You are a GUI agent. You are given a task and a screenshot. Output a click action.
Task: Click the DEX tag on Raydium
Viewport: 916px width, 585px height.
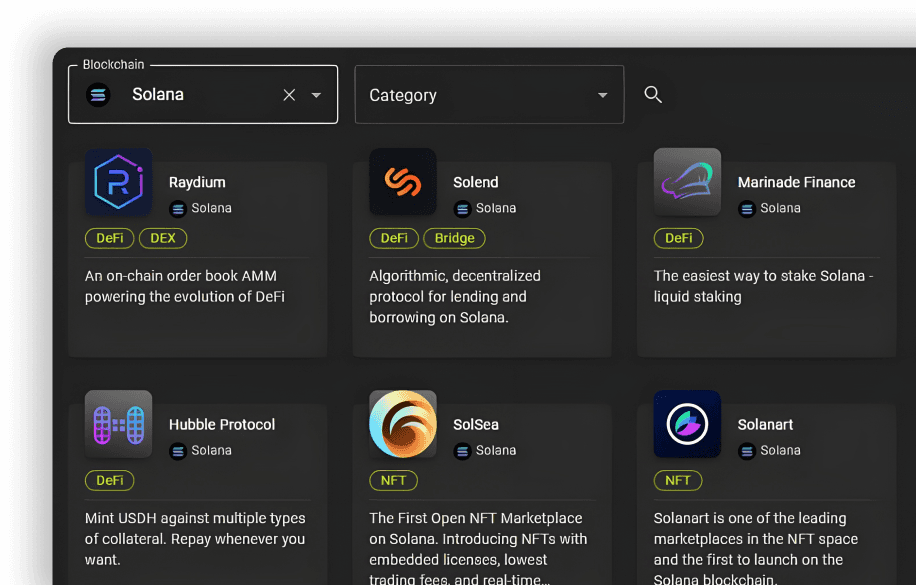pyautogui.click(x=162, y=238)
